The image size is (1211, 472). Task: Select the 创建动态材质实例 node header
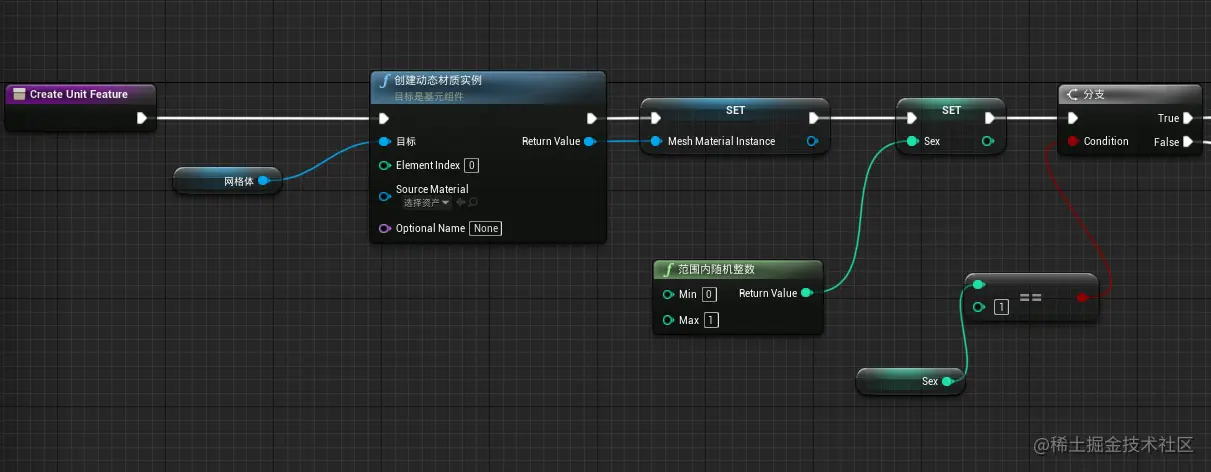coord(488,87)
